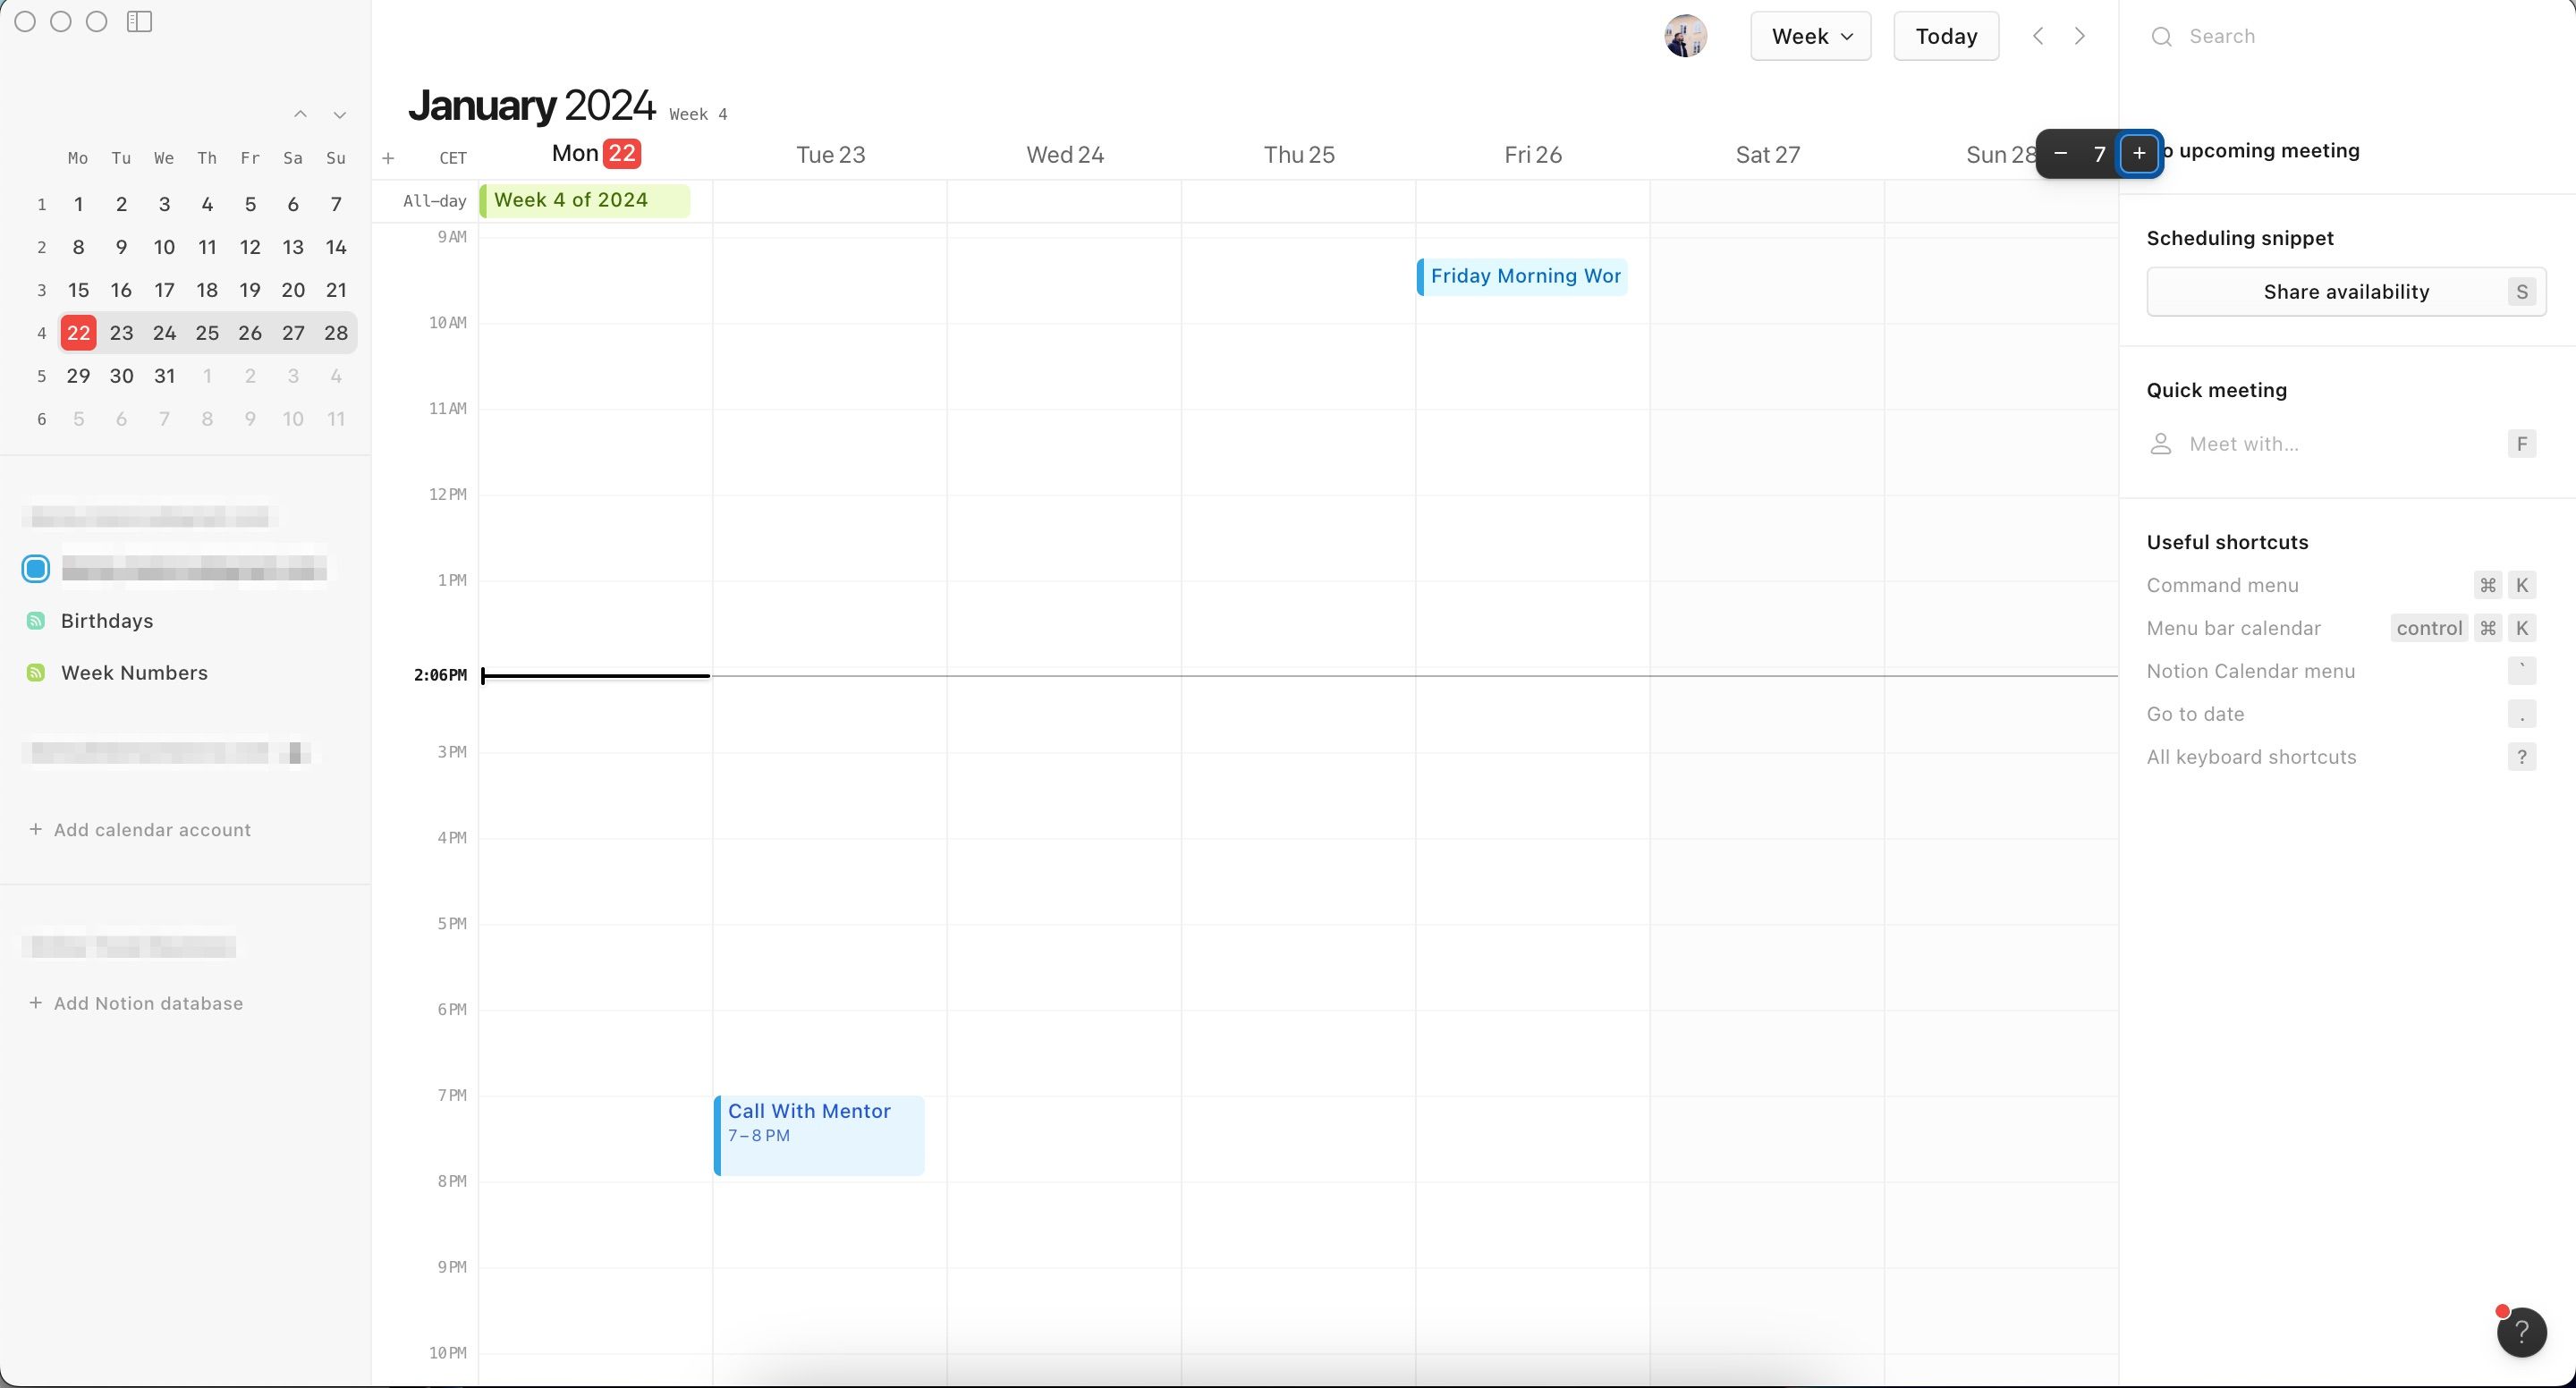Viewport: 2576px width, 1388px height.
Task: Go to next week with forward arrow
Action: (2080, 36)
